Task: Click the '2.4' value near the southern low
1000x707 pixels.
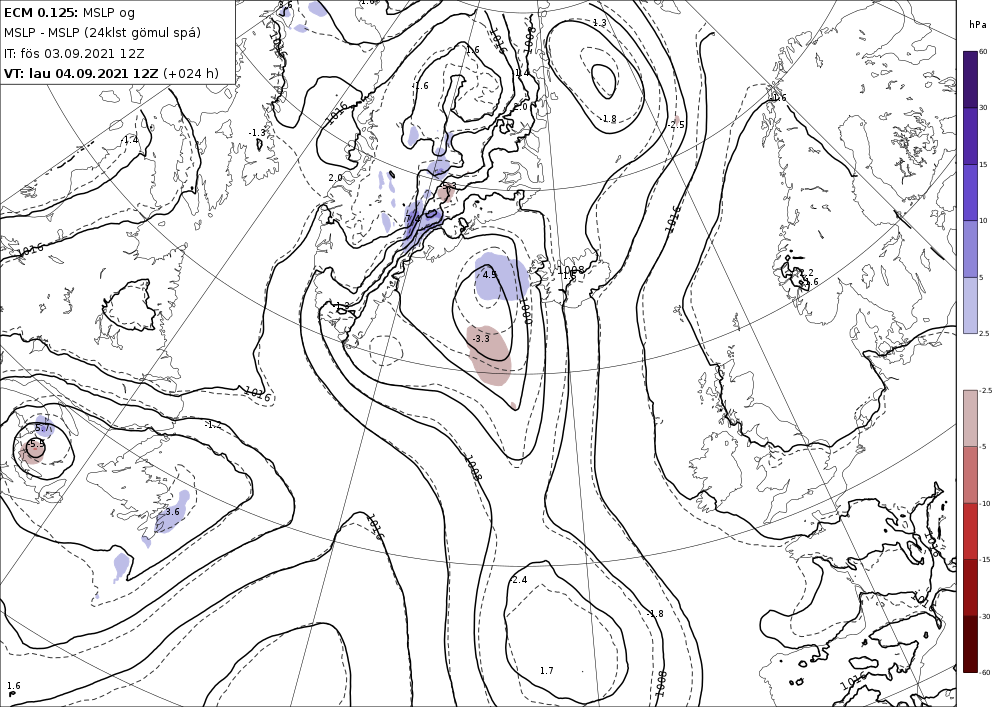Action: (520, 579)
